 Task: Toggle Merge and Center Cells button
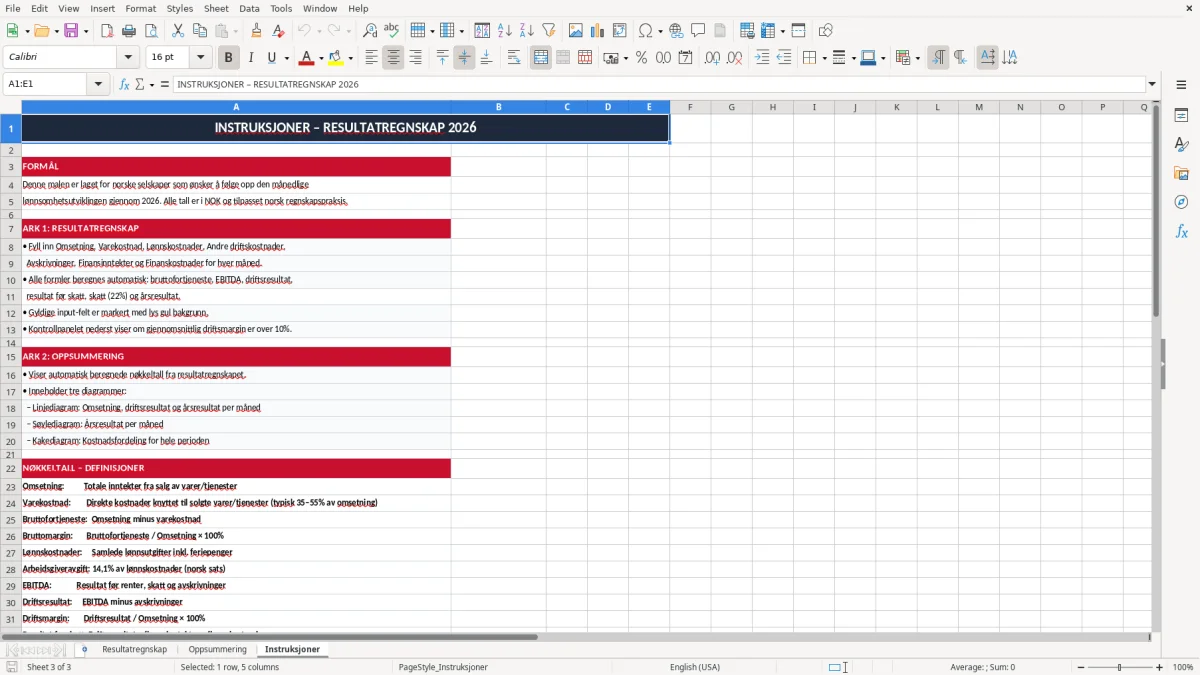point(541,58)
